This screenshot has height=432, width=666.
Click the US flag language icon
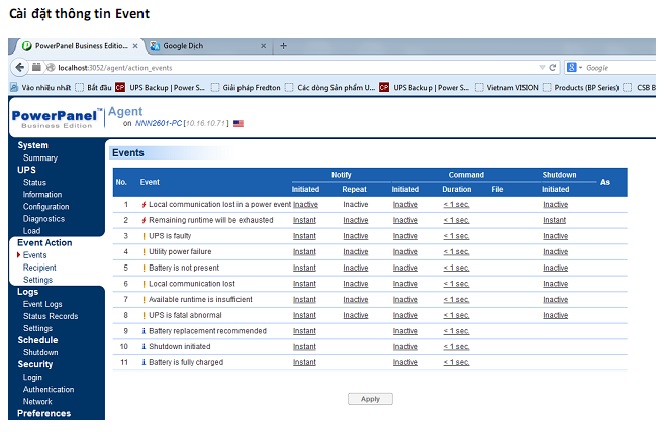[x=238, y=123]
